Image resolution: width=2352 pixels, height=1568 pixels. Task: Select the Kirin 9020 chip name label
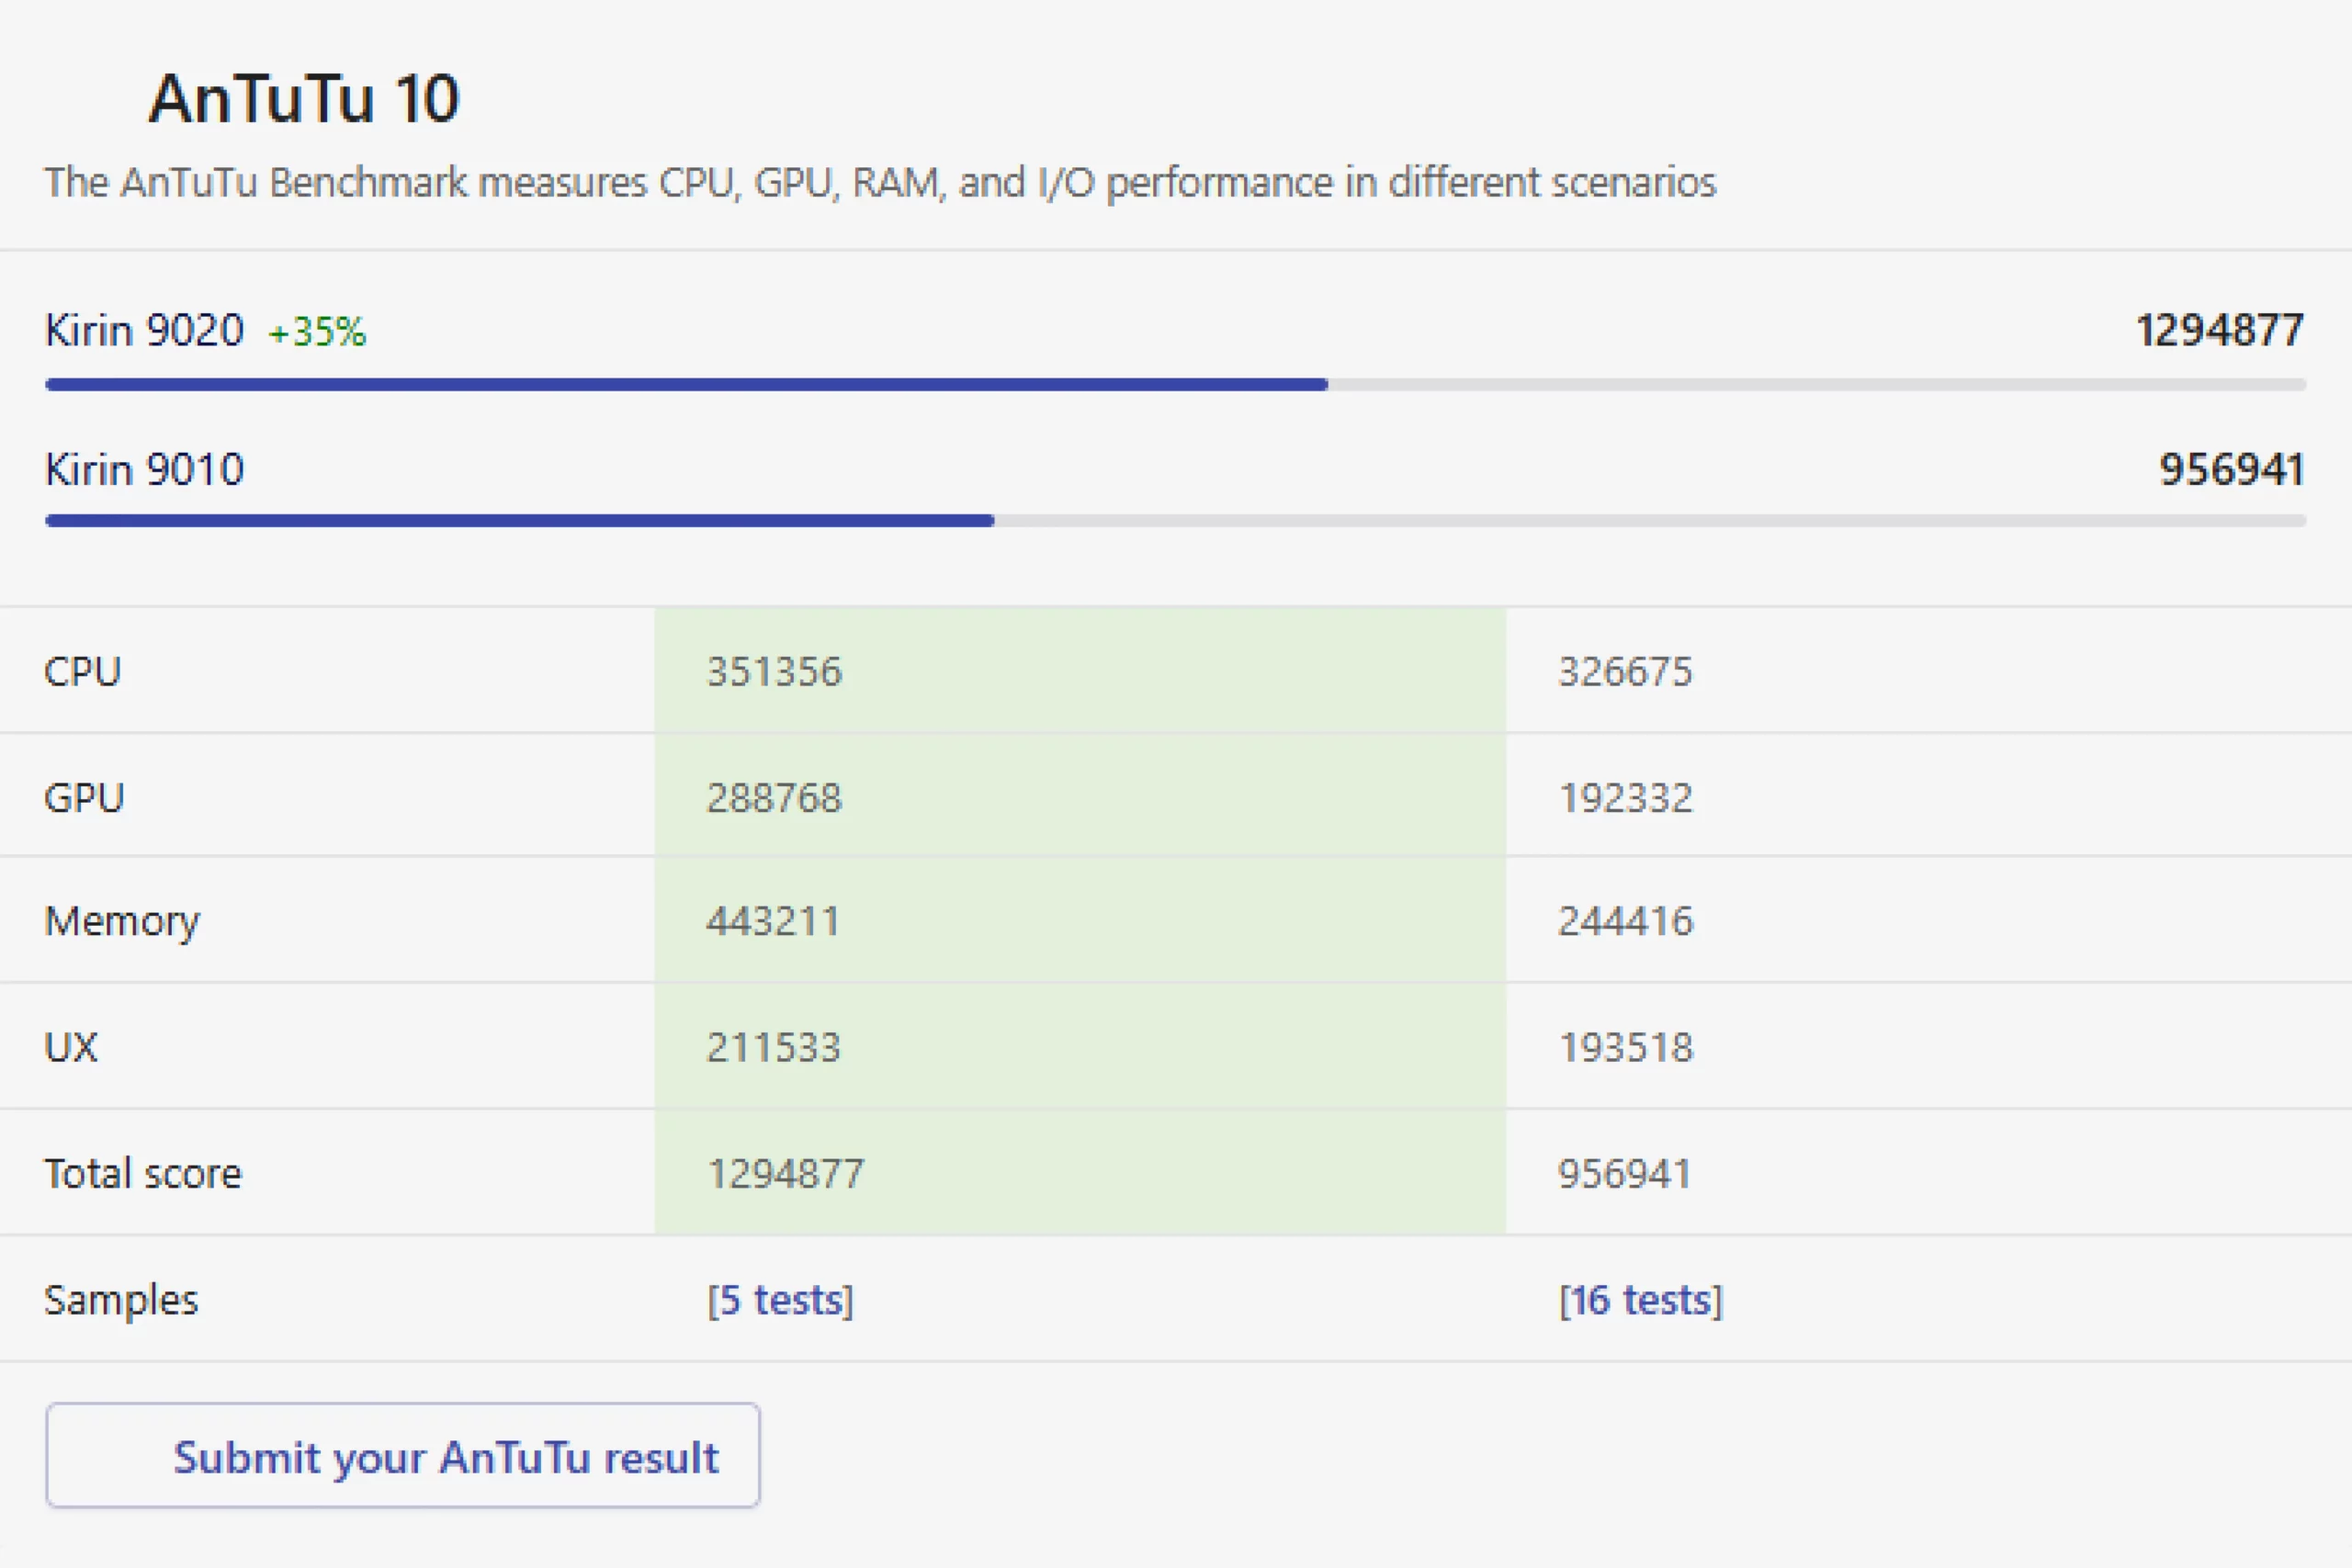click(x=145, y=331)
